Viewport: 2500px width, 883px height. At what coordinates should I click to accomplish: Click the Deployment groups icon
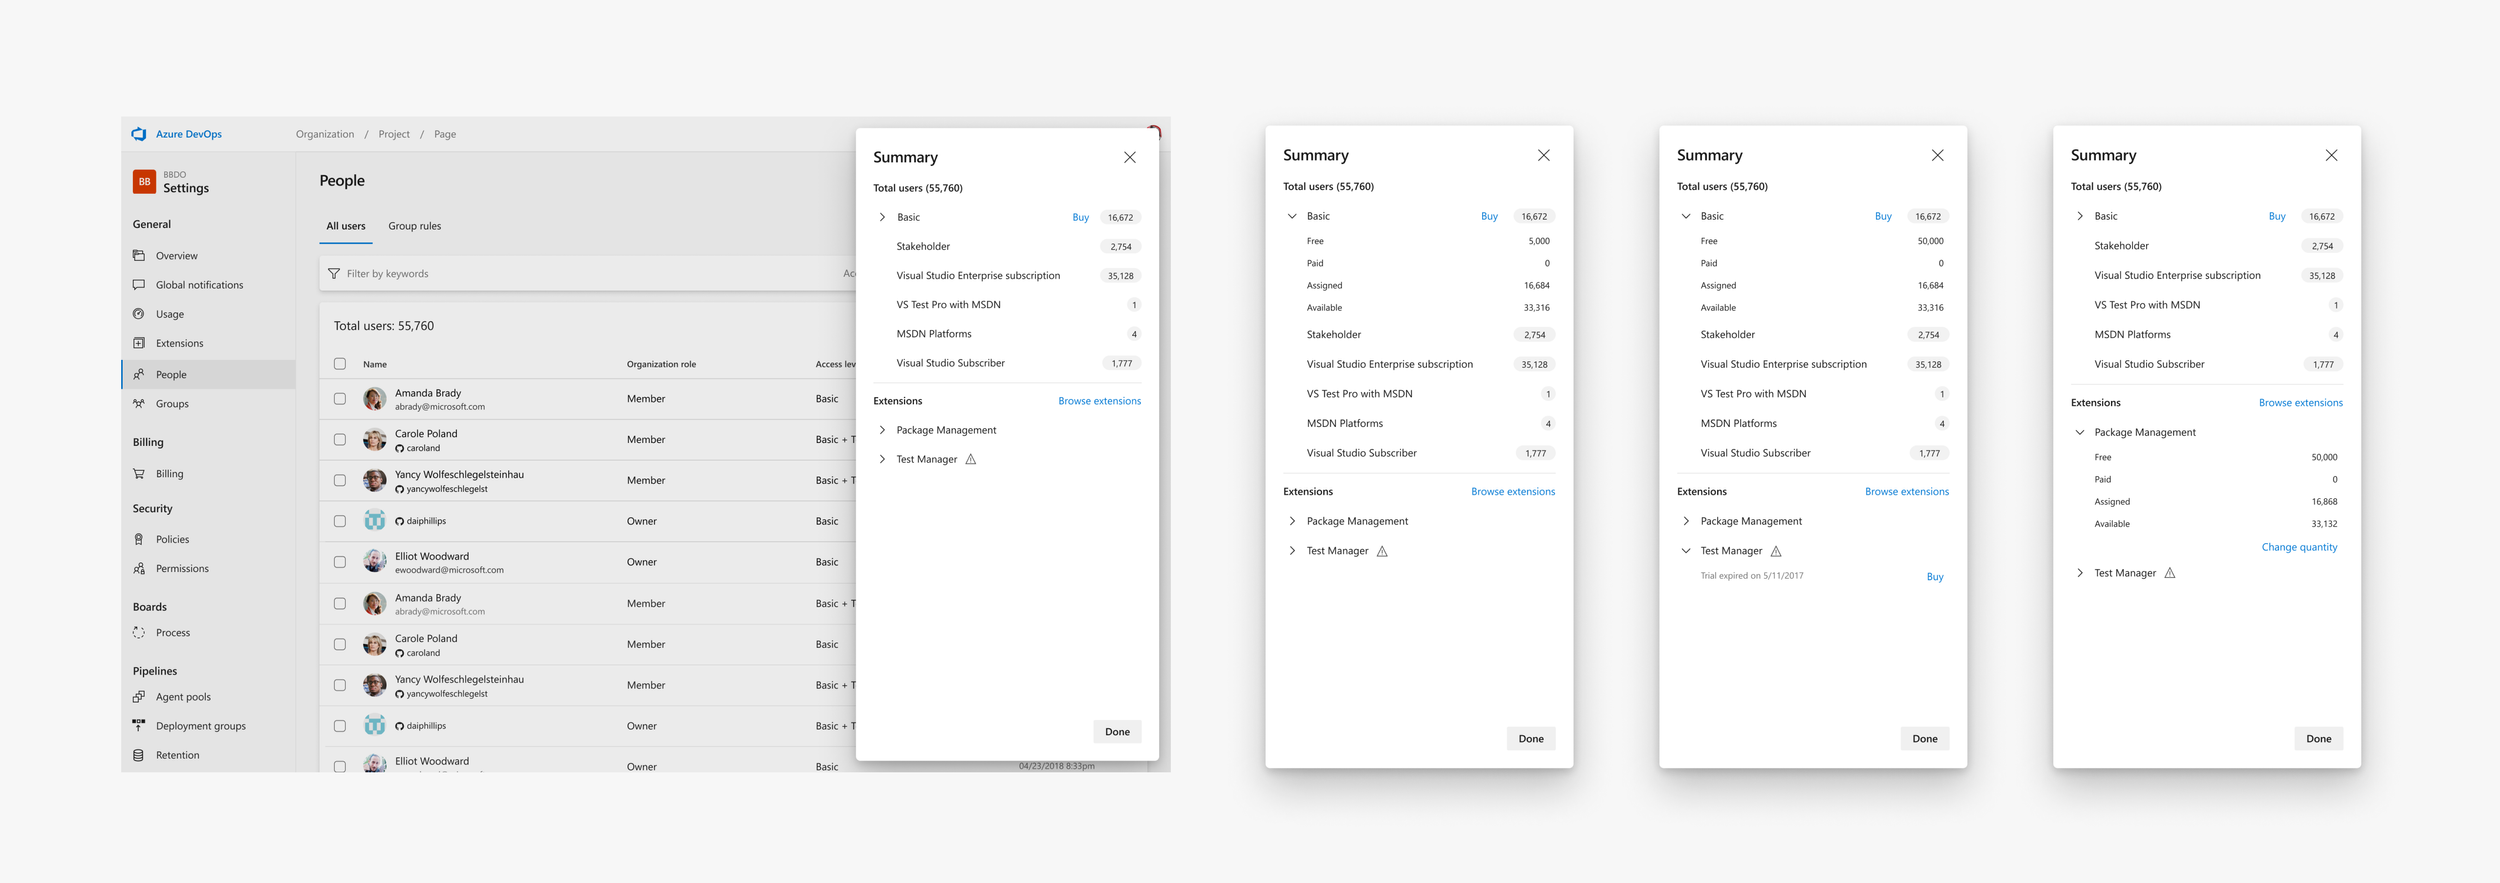coord(139,726)
